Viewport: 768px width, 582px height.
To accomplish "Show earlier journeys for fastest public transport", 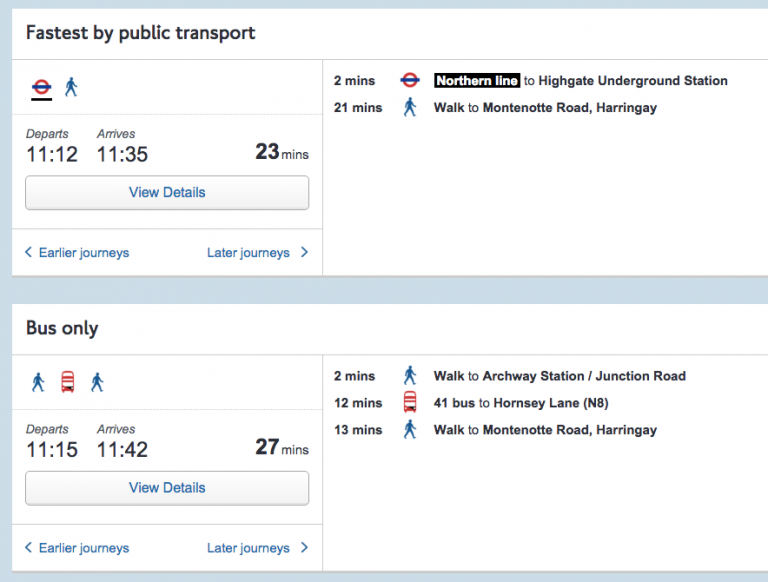I will click(x=77, y=253).
